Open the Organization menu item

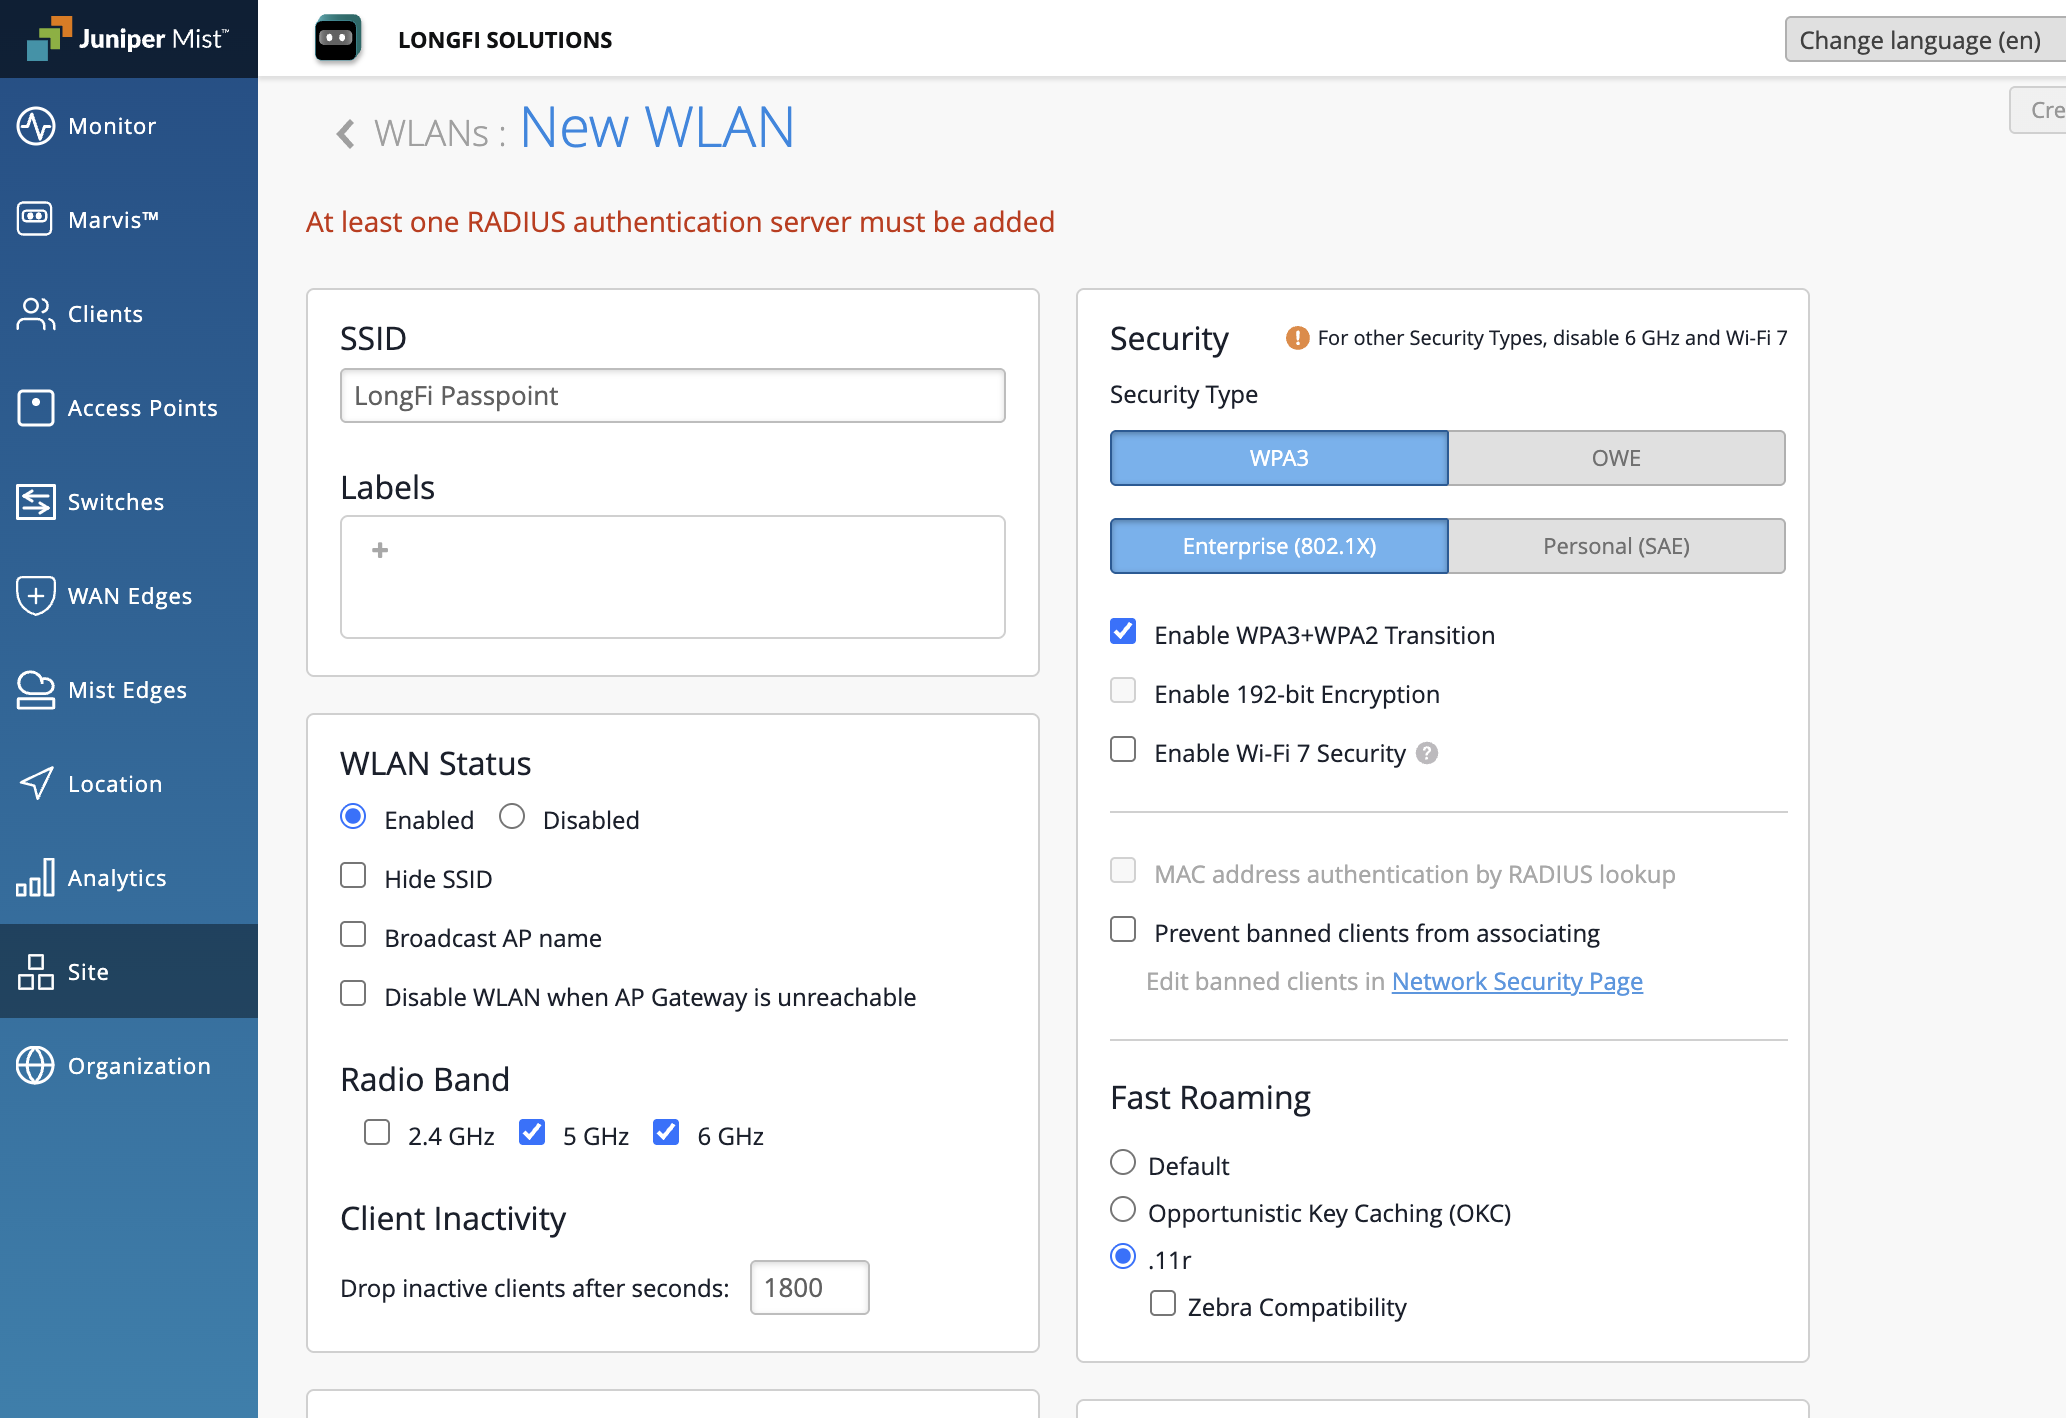[x=129, y=1066]
